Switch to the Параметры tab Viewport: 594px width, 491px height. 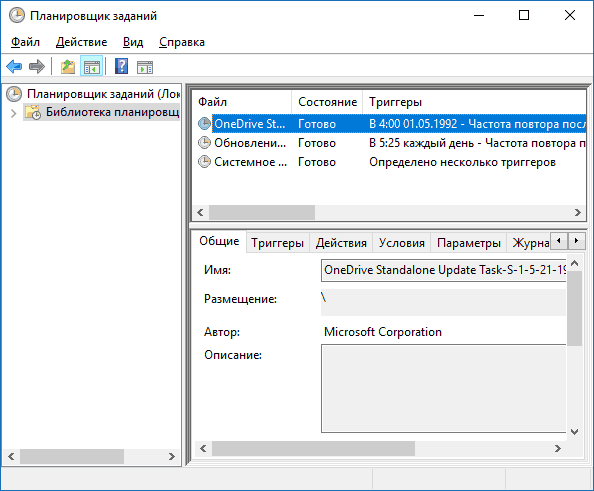tap(469, 243)
